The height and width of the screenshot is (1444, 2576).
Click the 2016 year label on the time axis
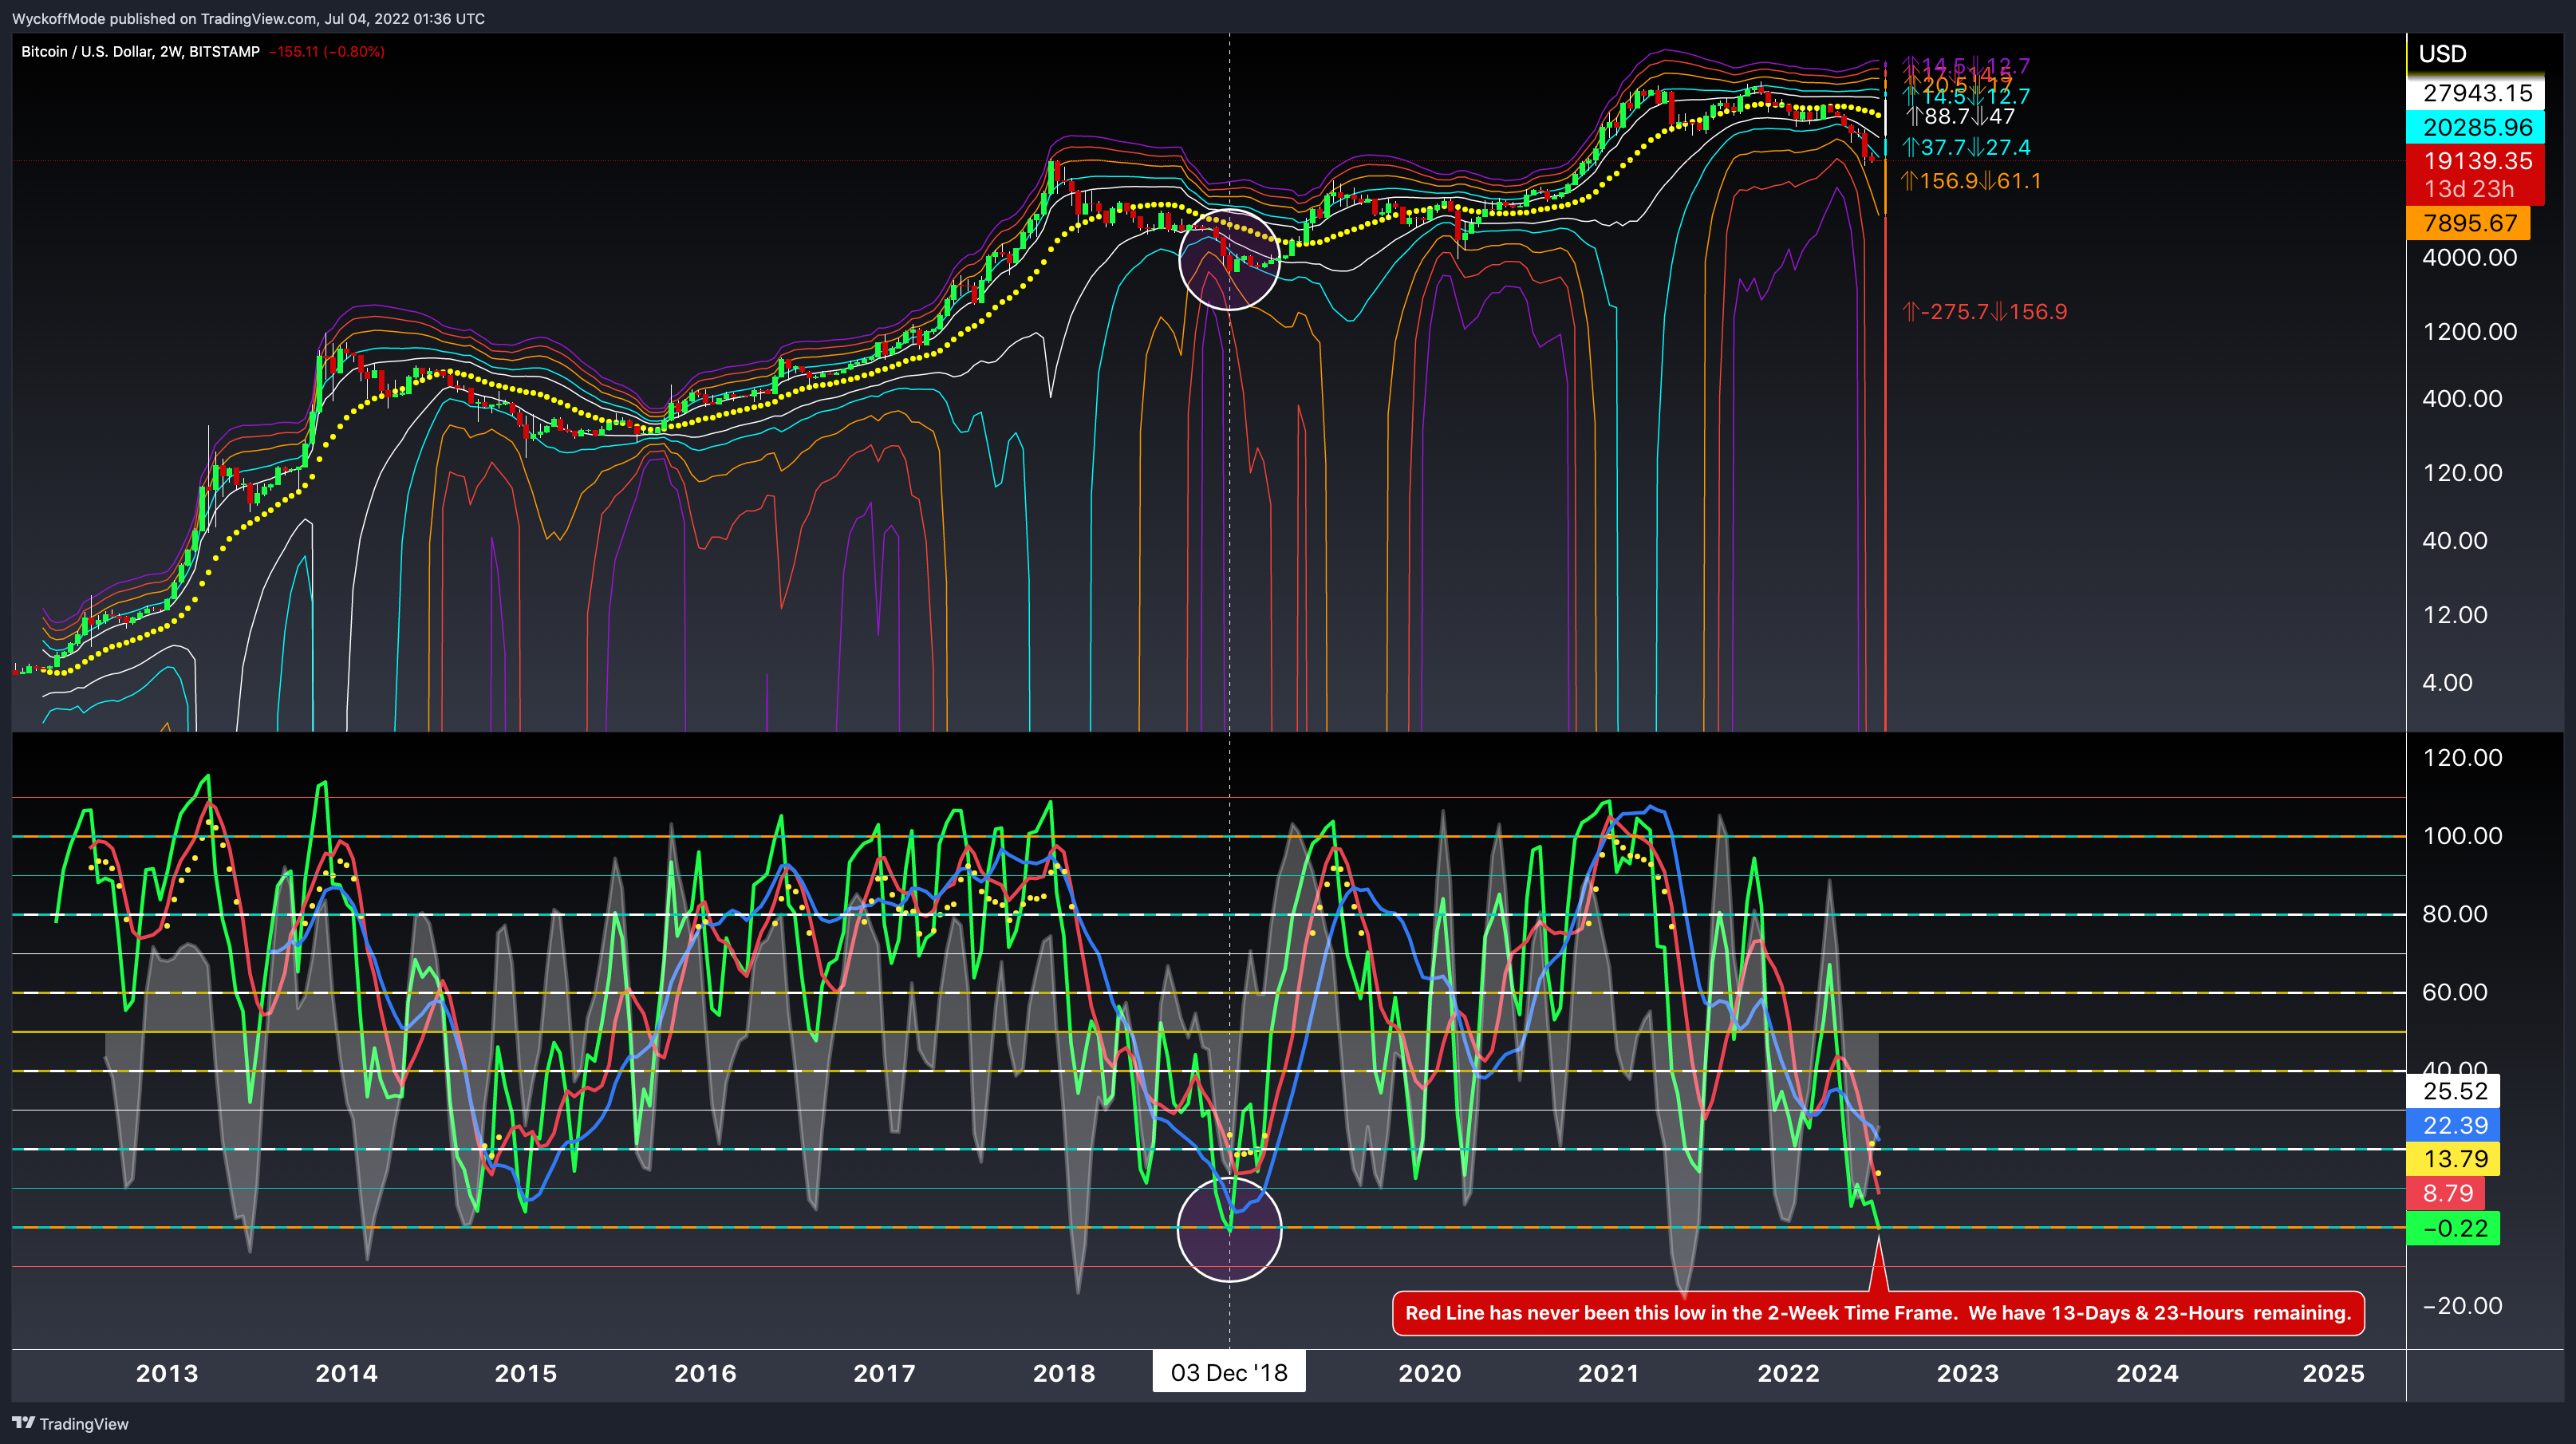(705, 1373)
